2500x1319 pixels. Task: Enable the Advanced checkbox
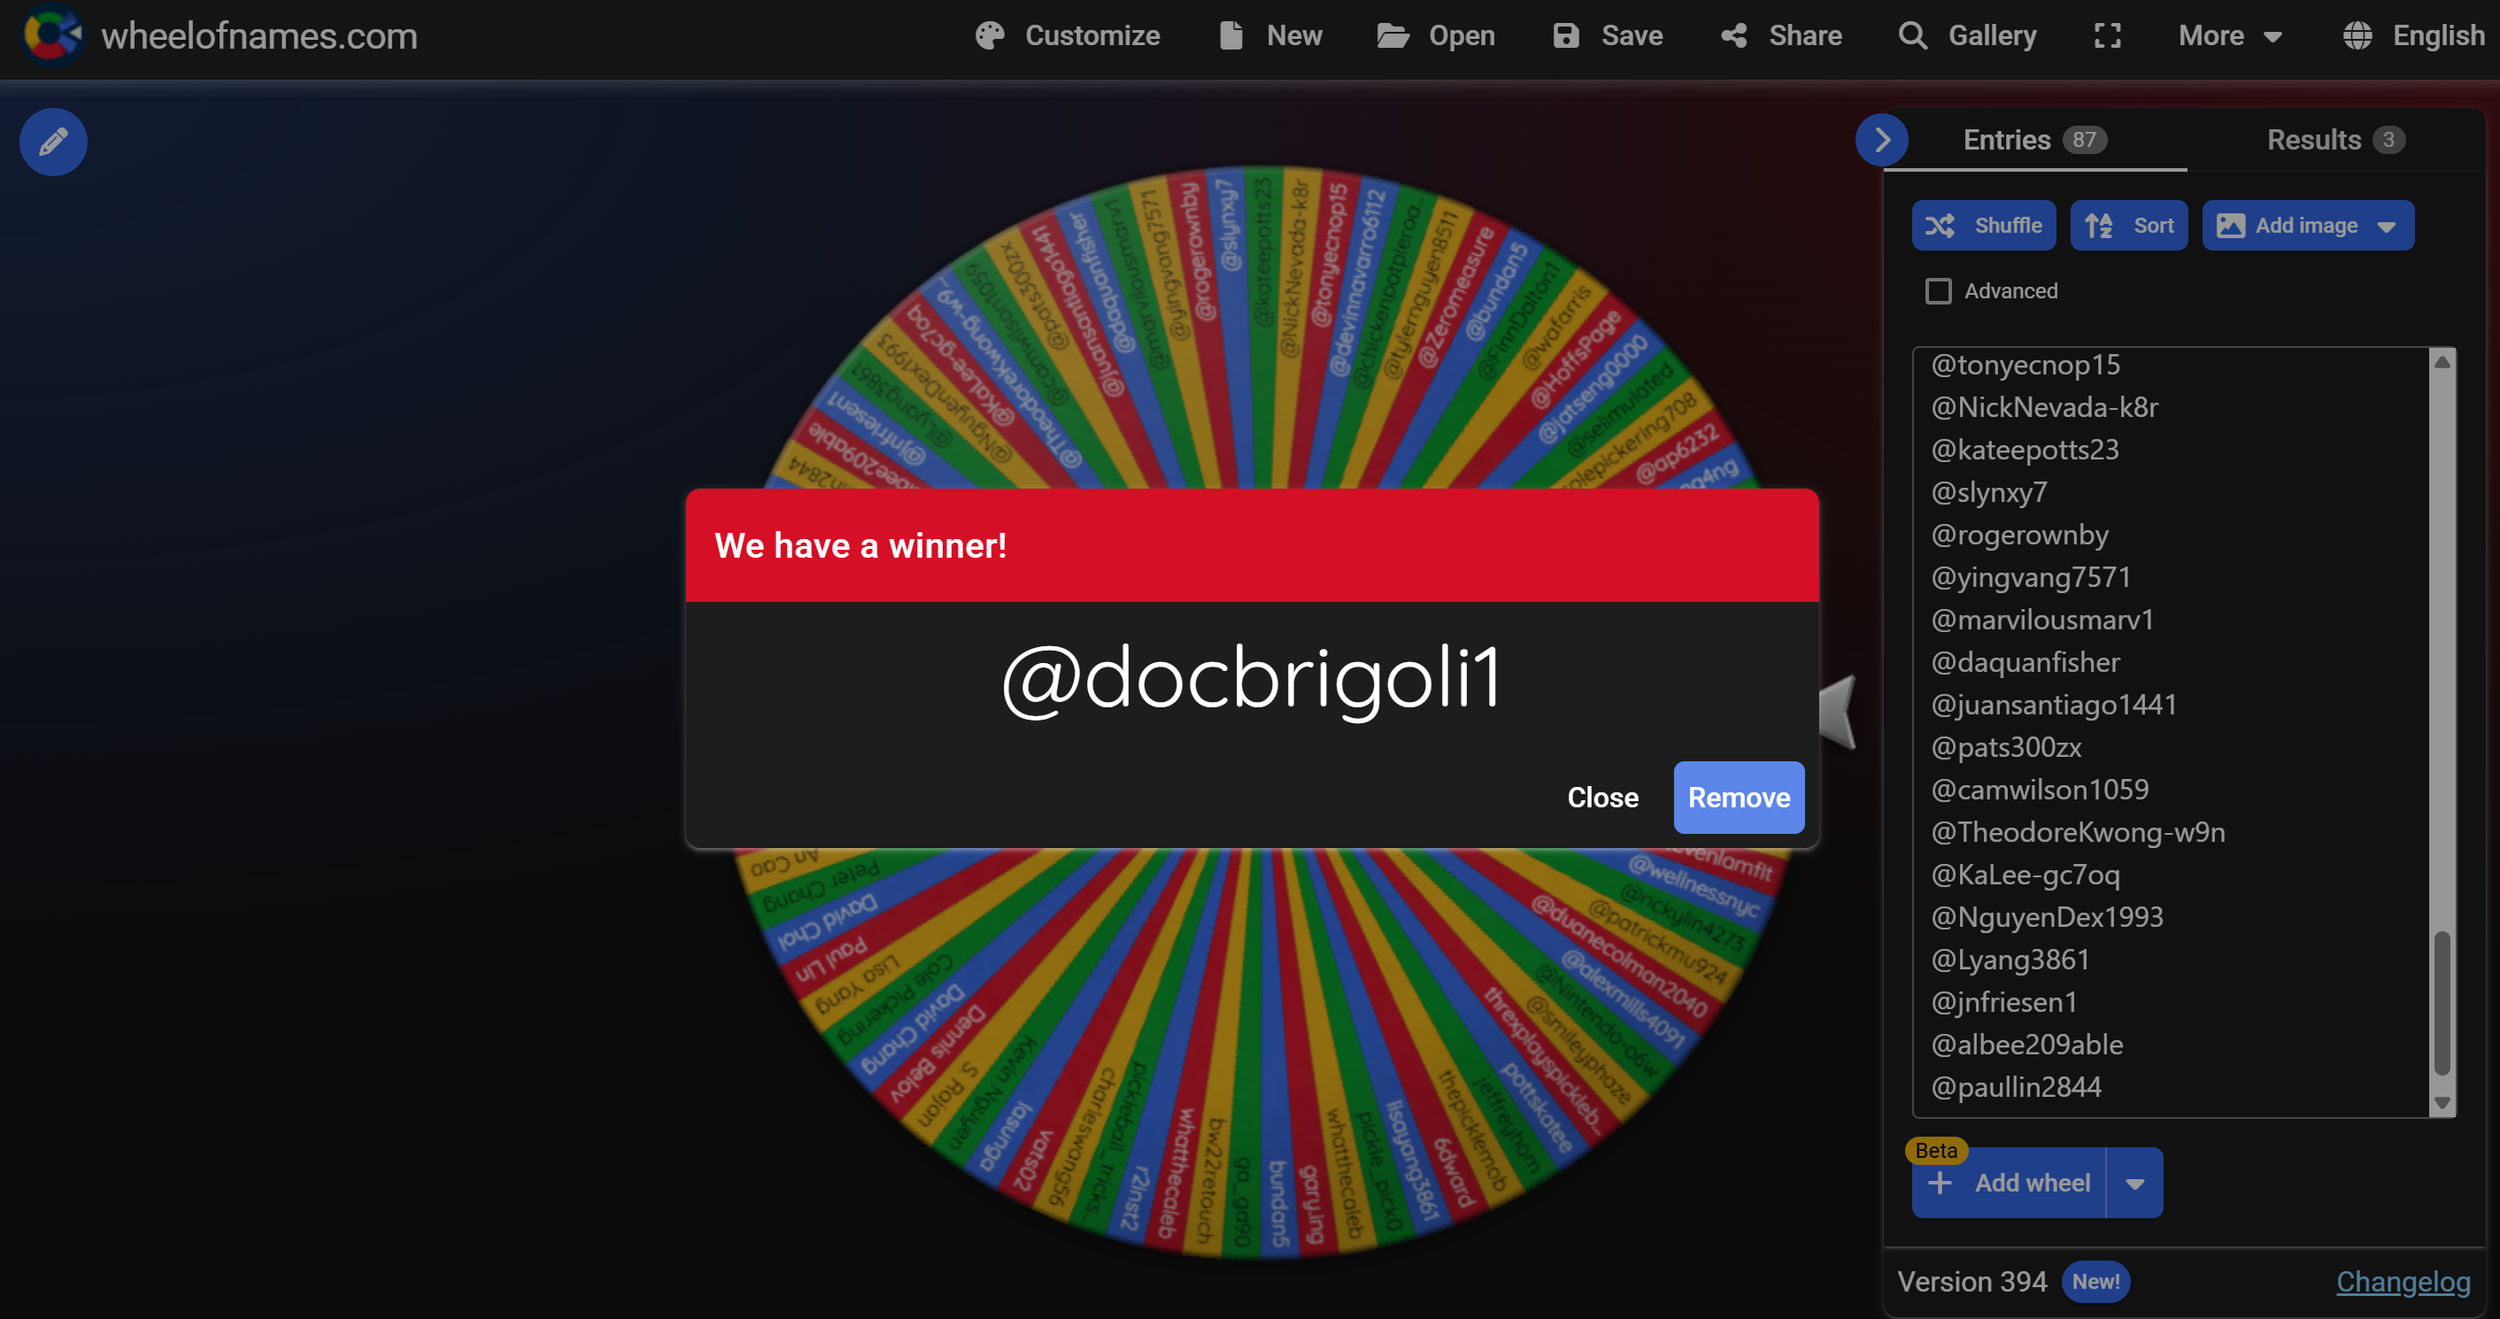point(1938,291)
